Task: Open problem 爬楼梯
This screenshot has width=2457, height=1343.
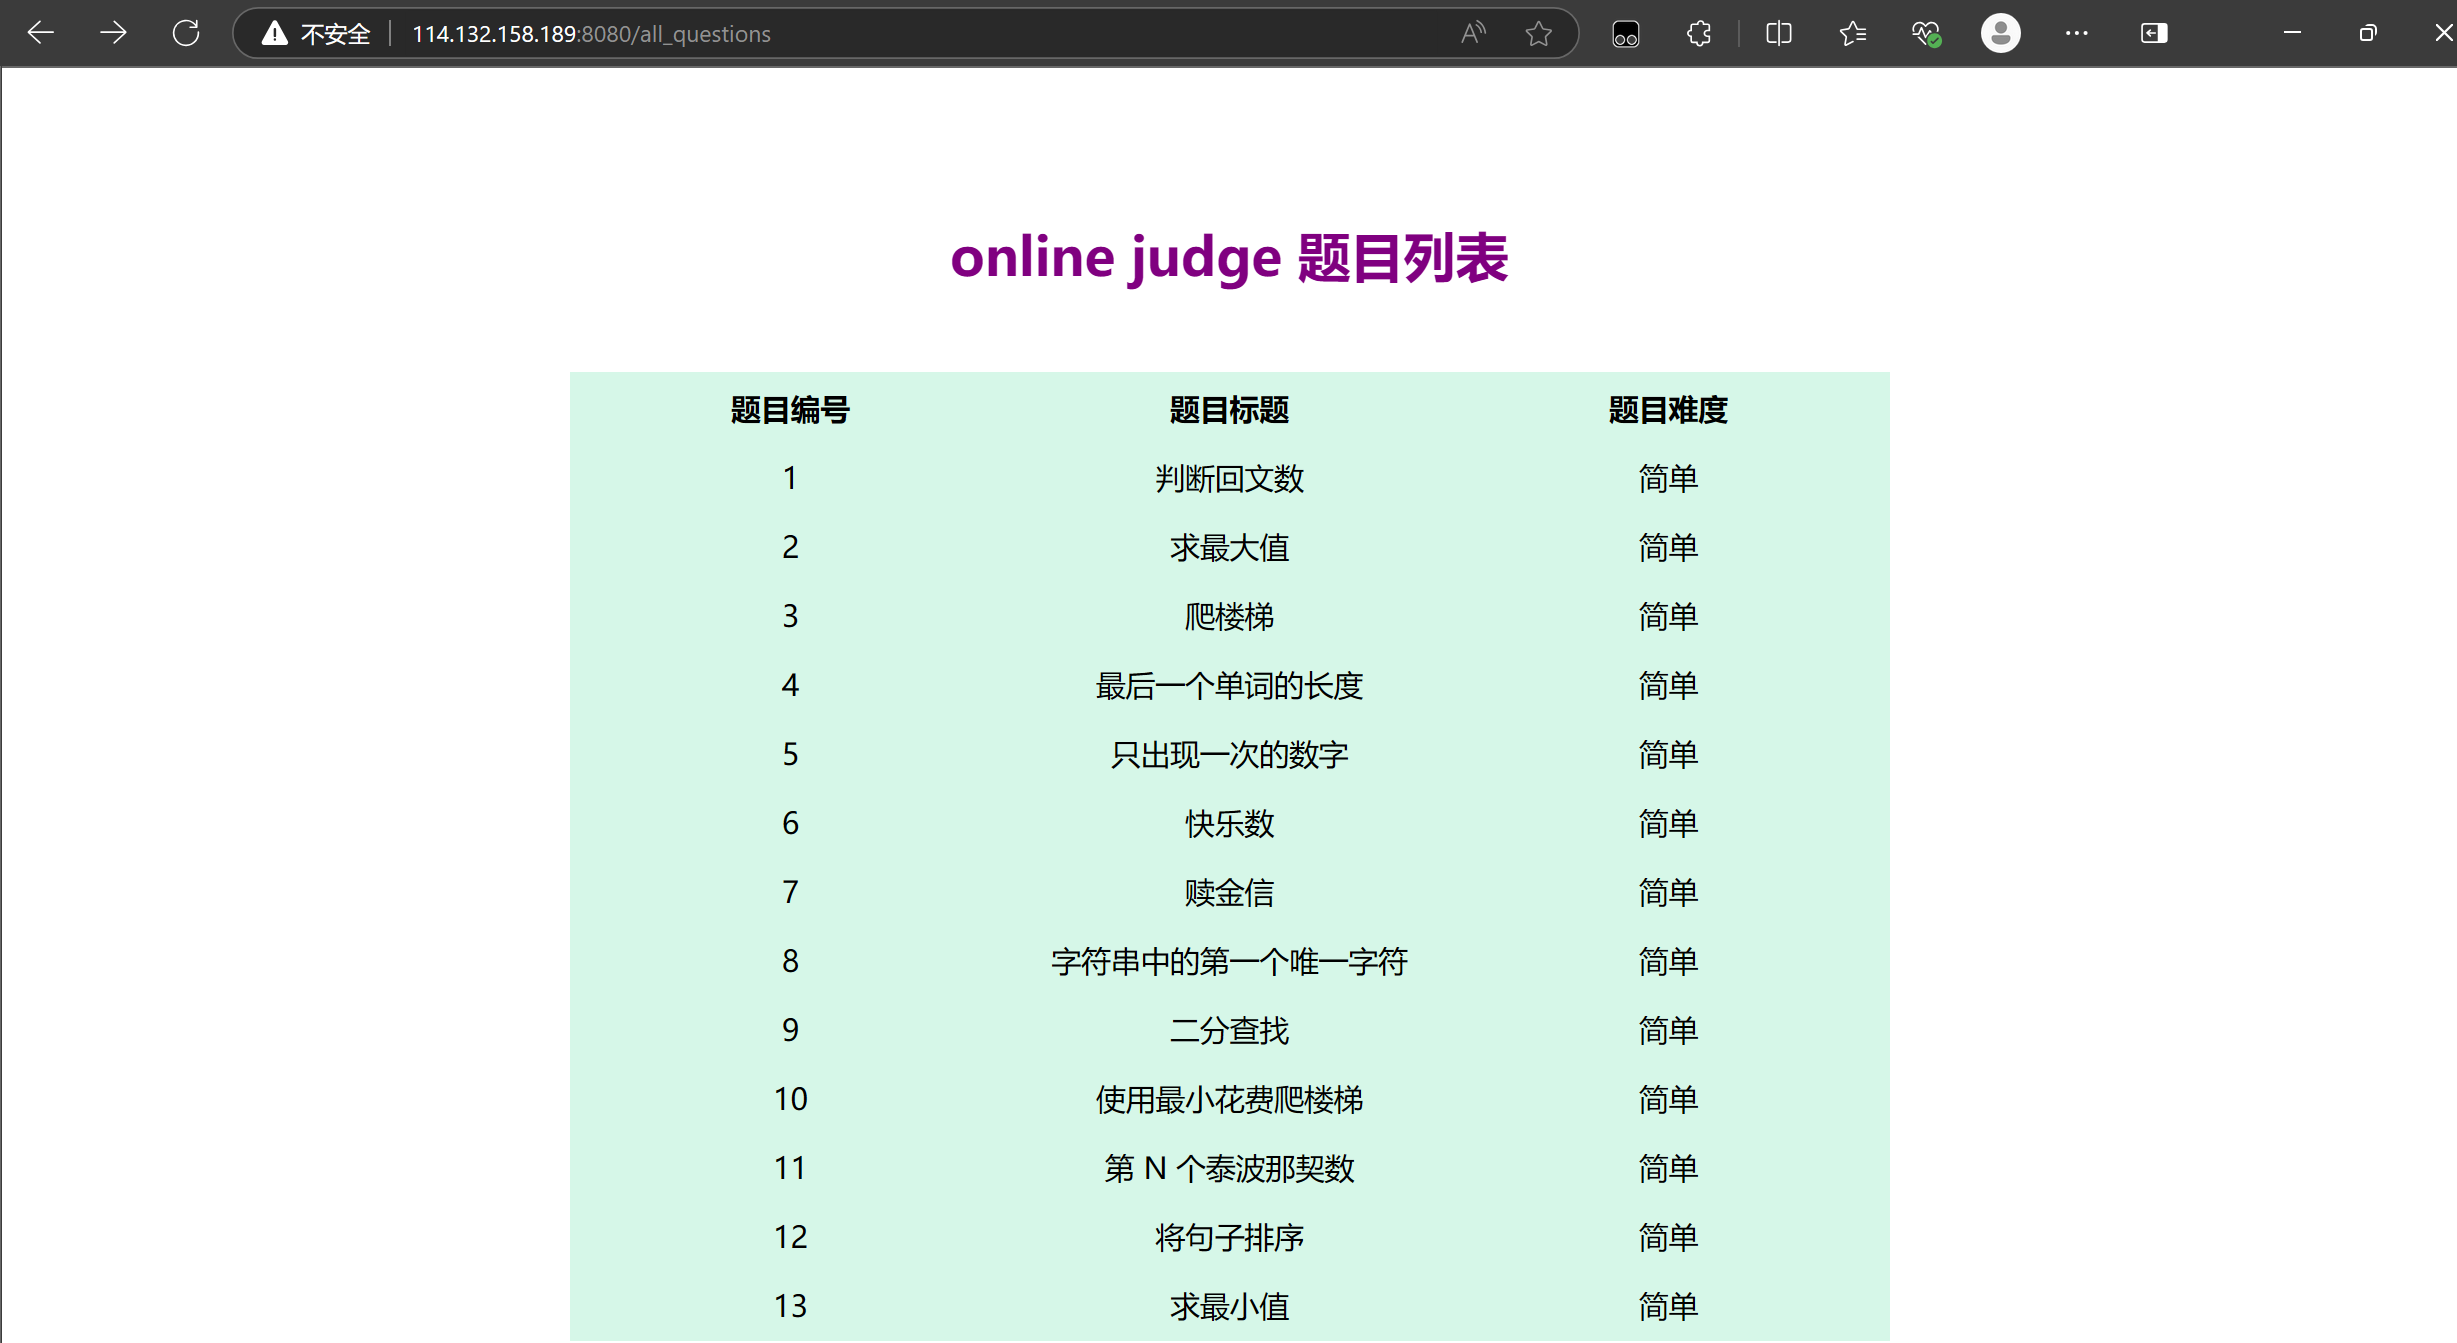Action: [x=1229, y=617]
